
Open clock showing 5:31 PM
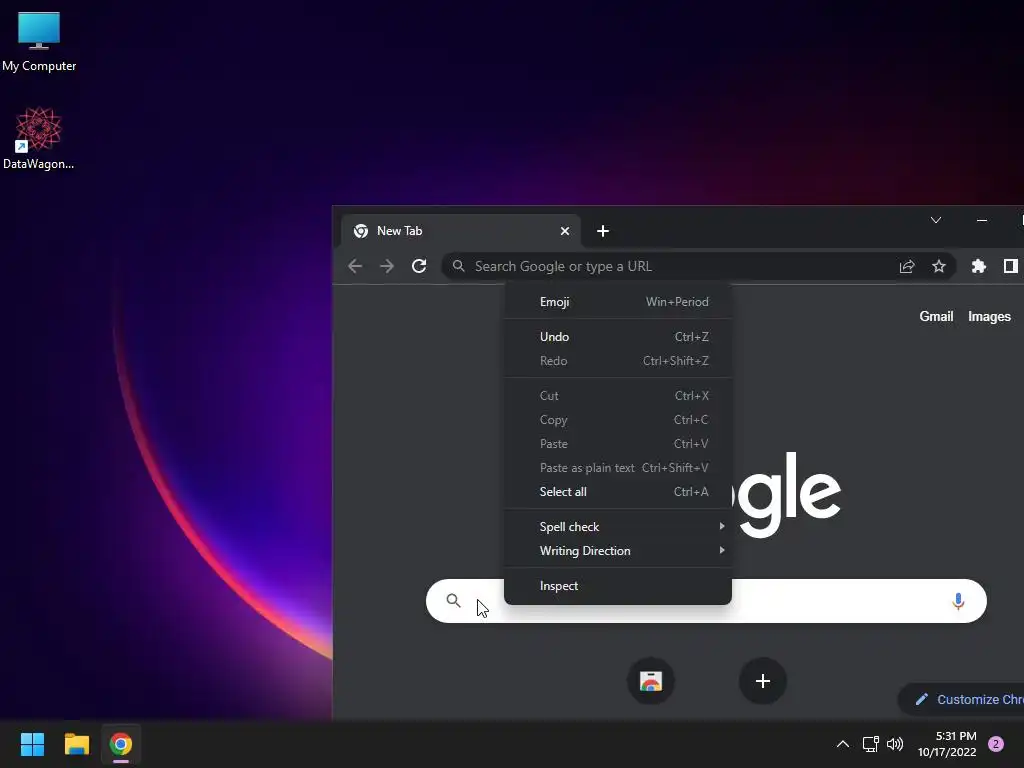tap(947, 744)
